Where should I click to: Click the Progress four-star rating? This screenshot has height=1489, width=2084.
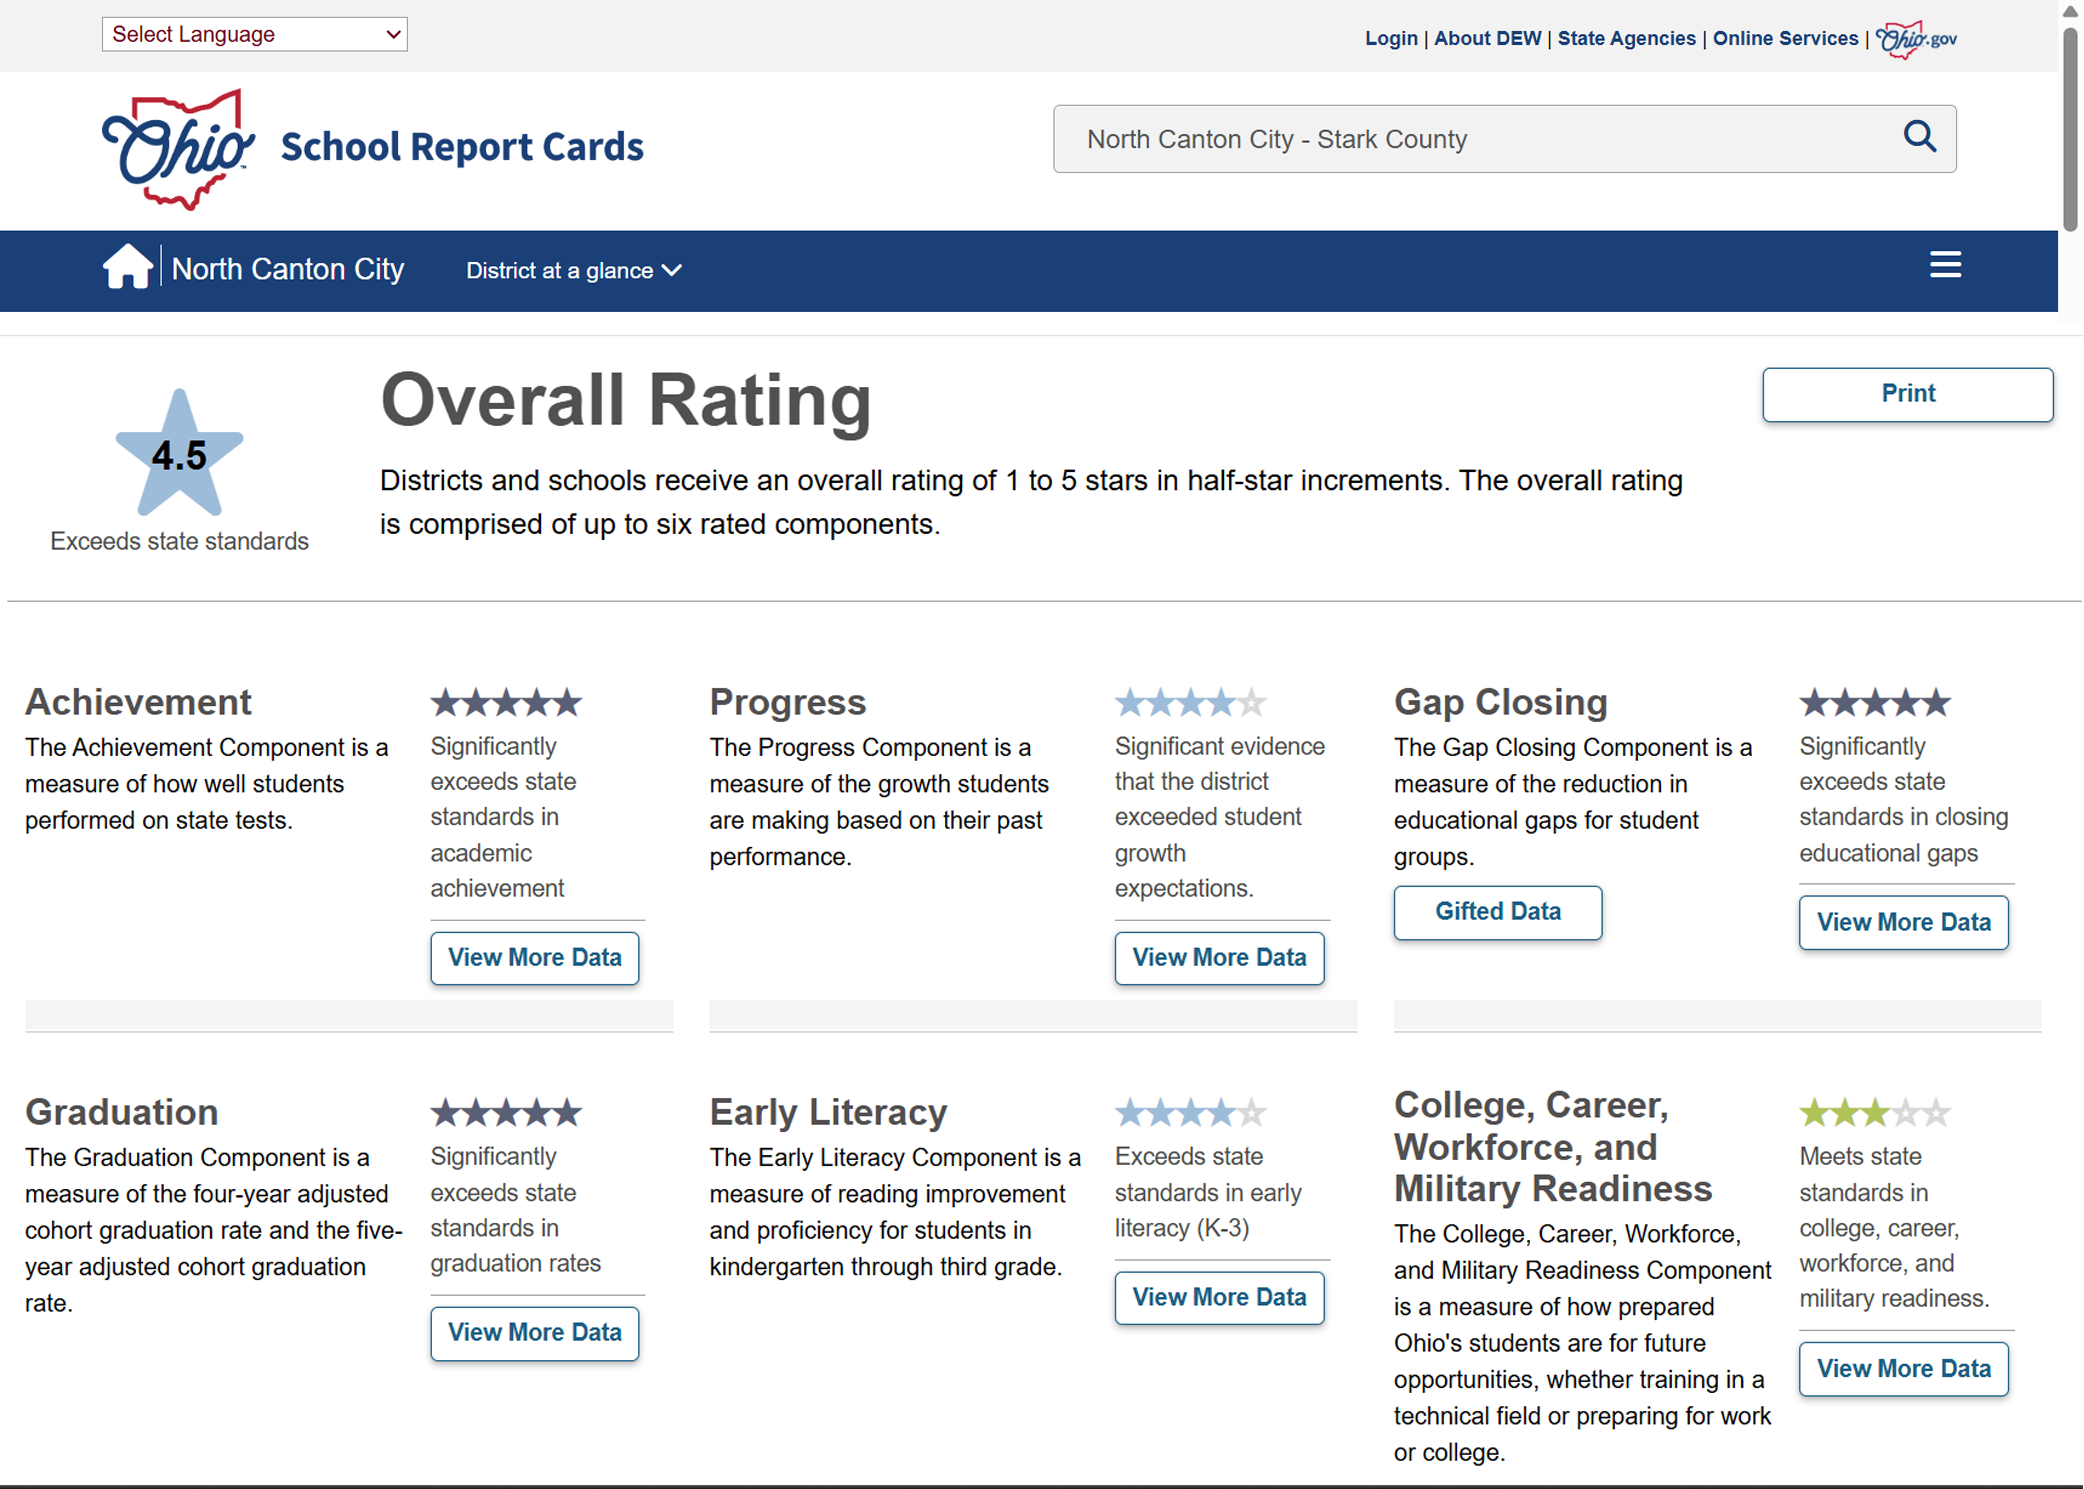click(x=1190, y=703)
